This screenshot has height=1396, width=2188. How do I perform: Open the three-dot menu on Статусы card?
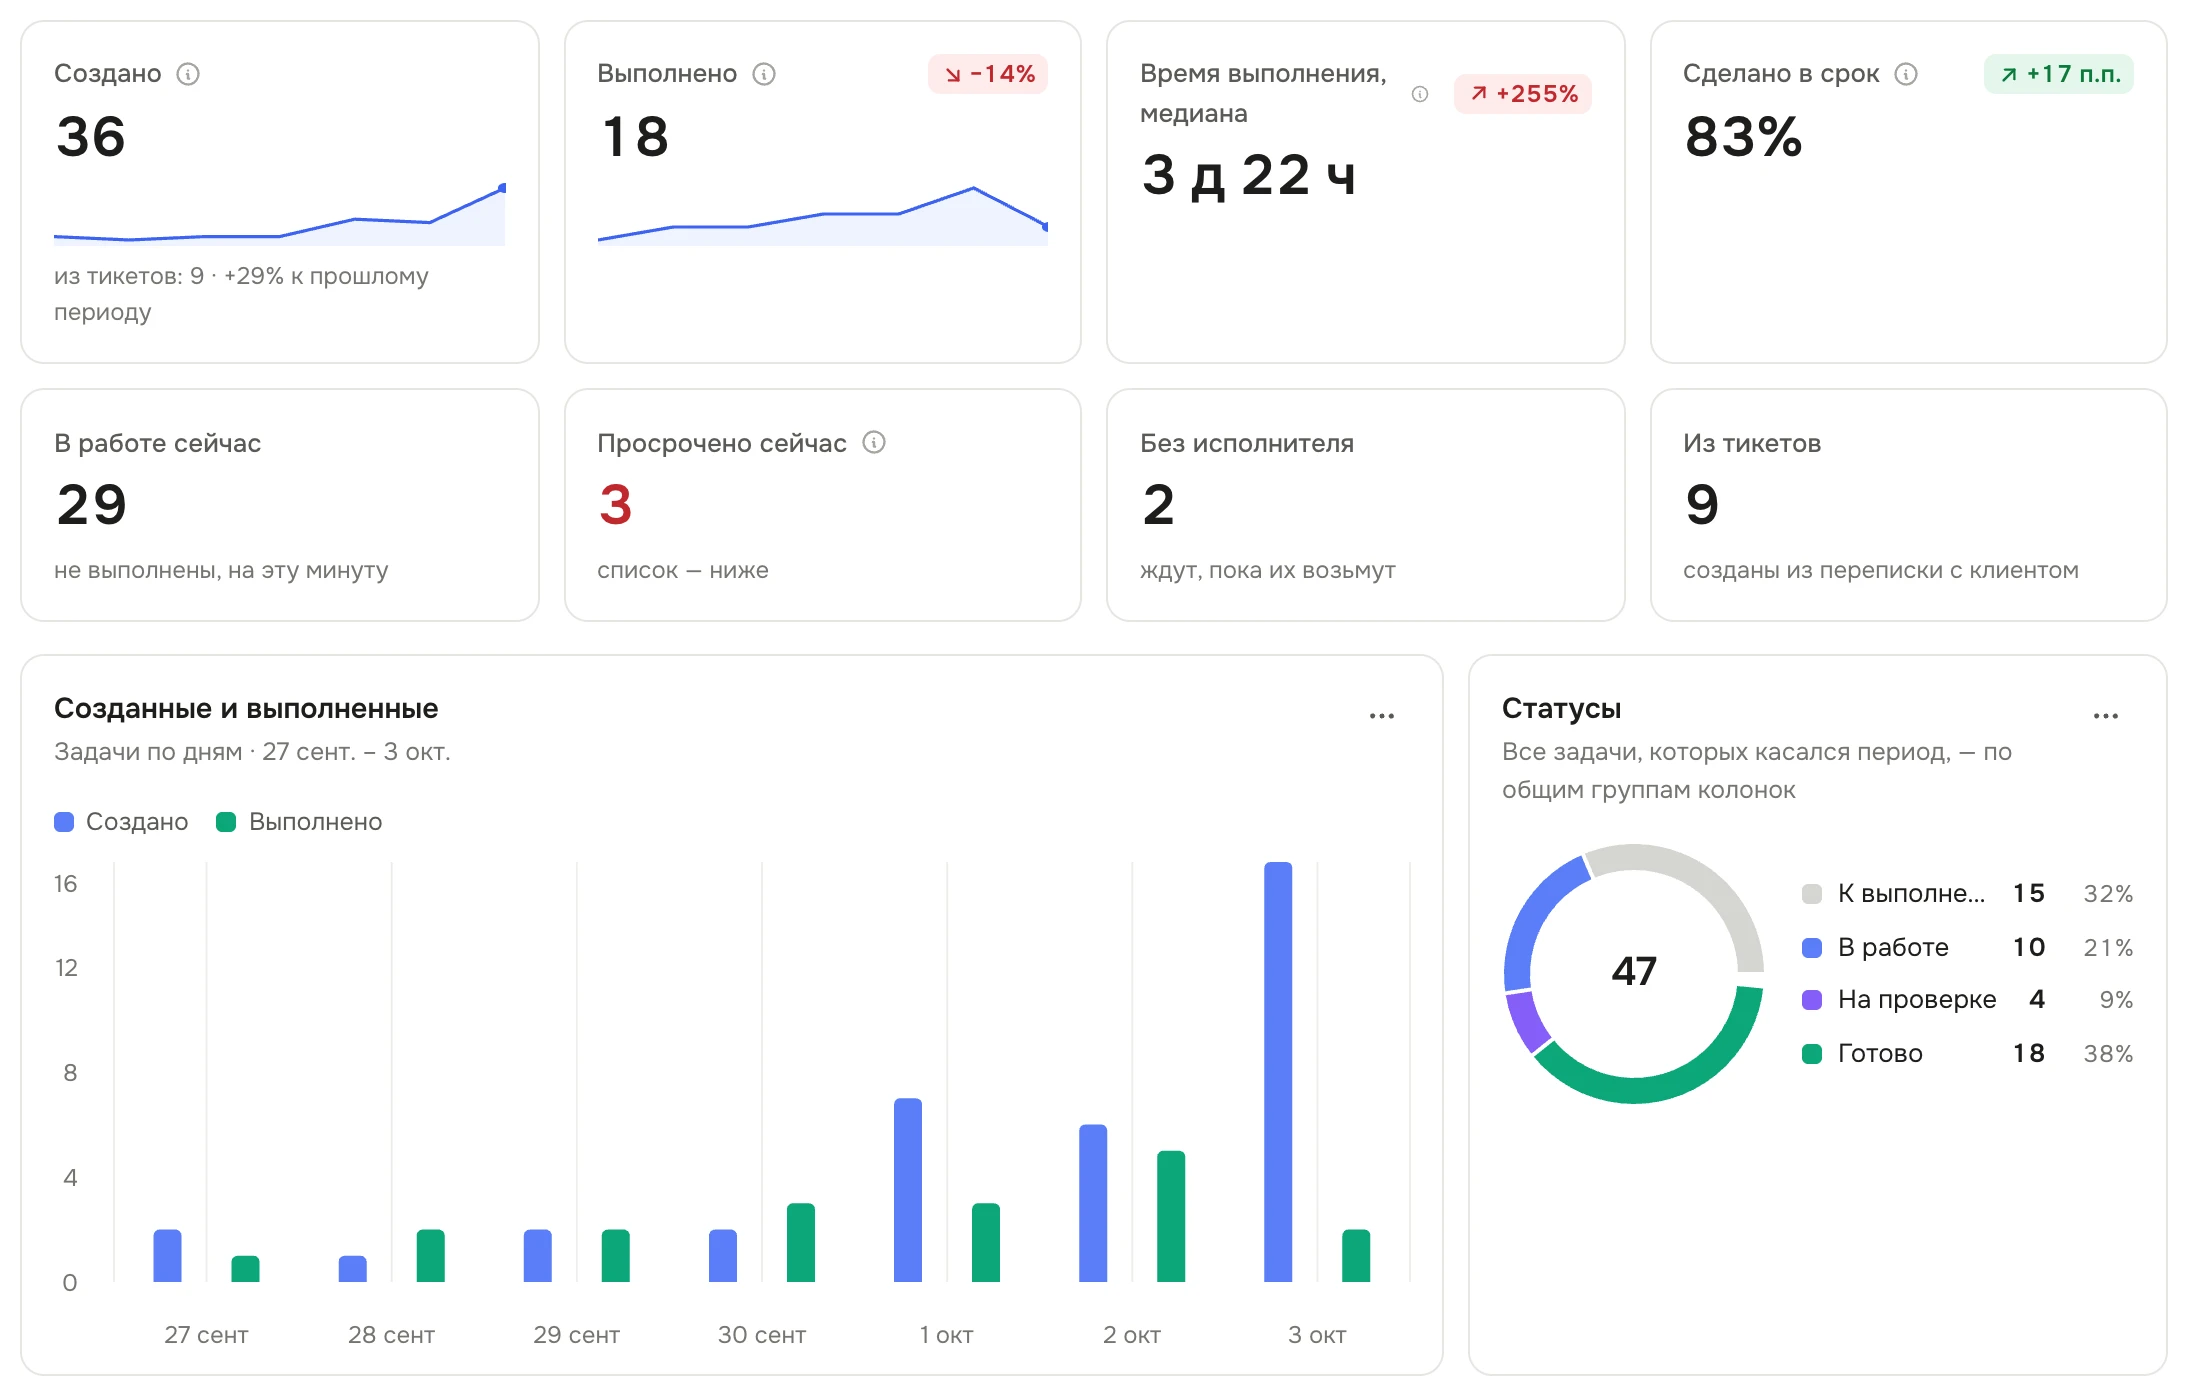point(2106,716)
